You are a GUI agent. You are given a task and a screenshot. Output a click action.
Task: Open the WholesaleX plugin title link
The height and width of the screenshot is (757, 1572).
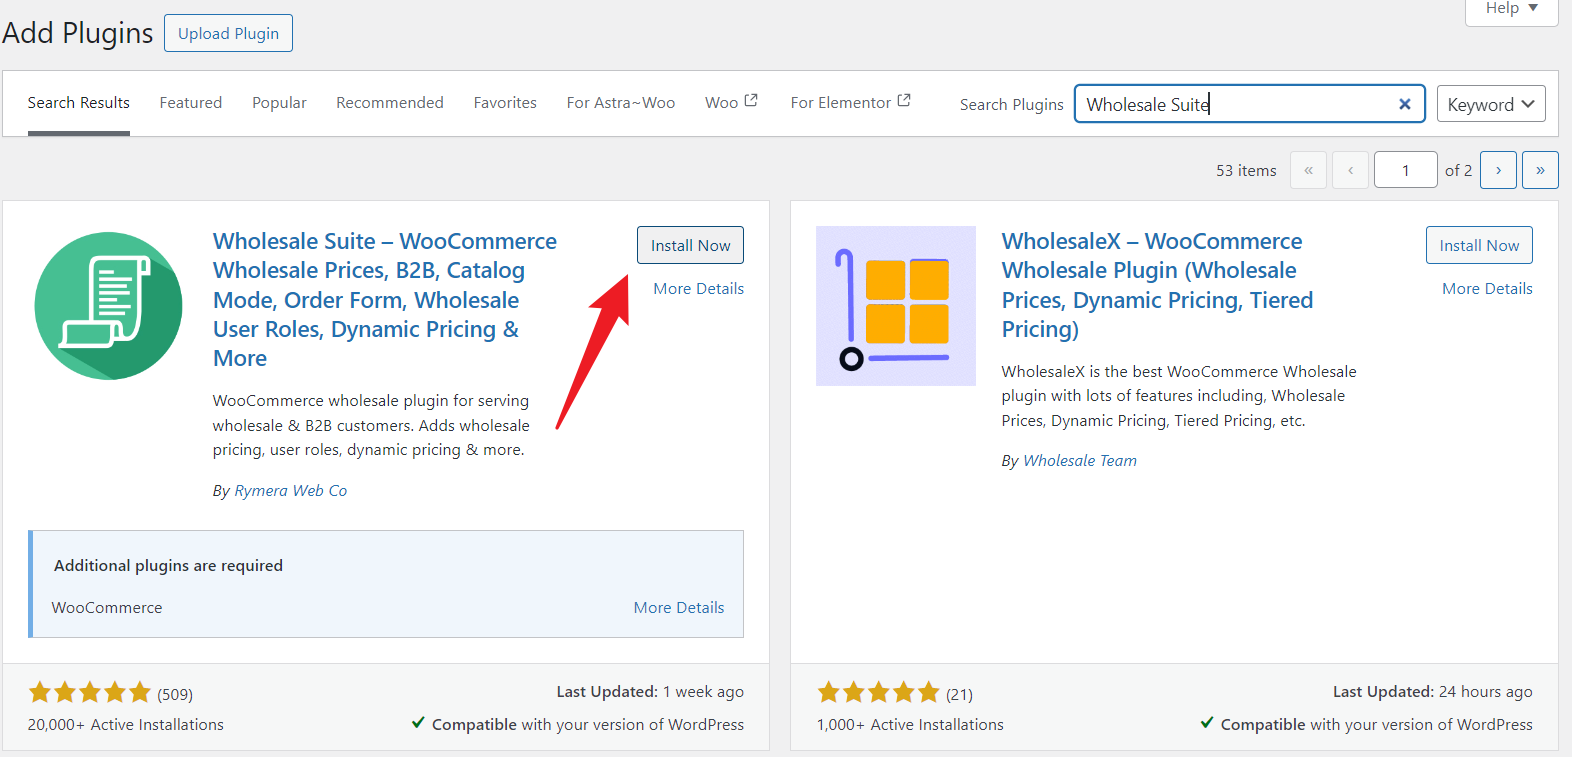click(x=1157, y=285)
